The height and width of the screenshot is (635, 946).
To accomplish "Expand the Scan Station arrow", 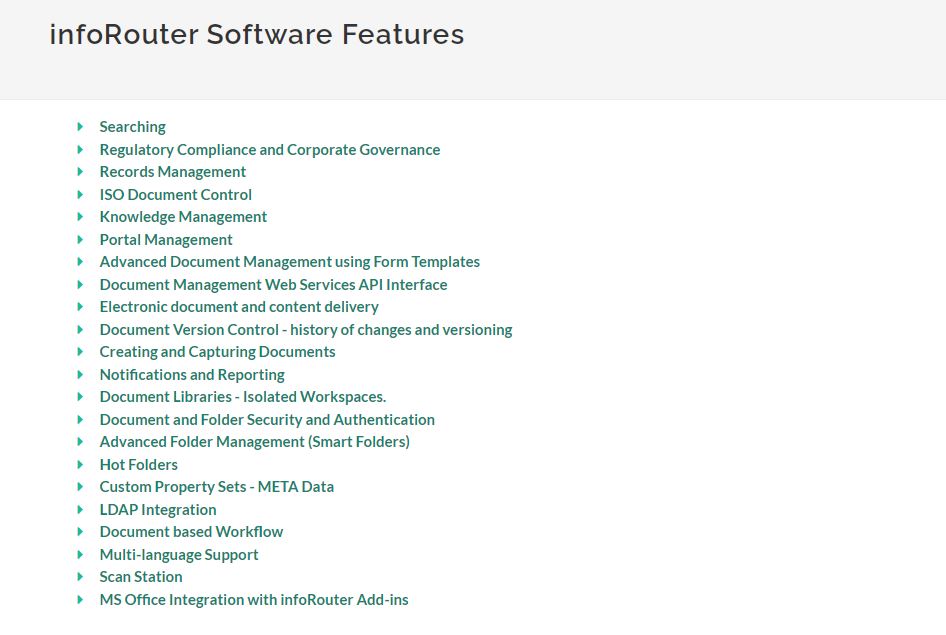I will [x=81, y=576].
